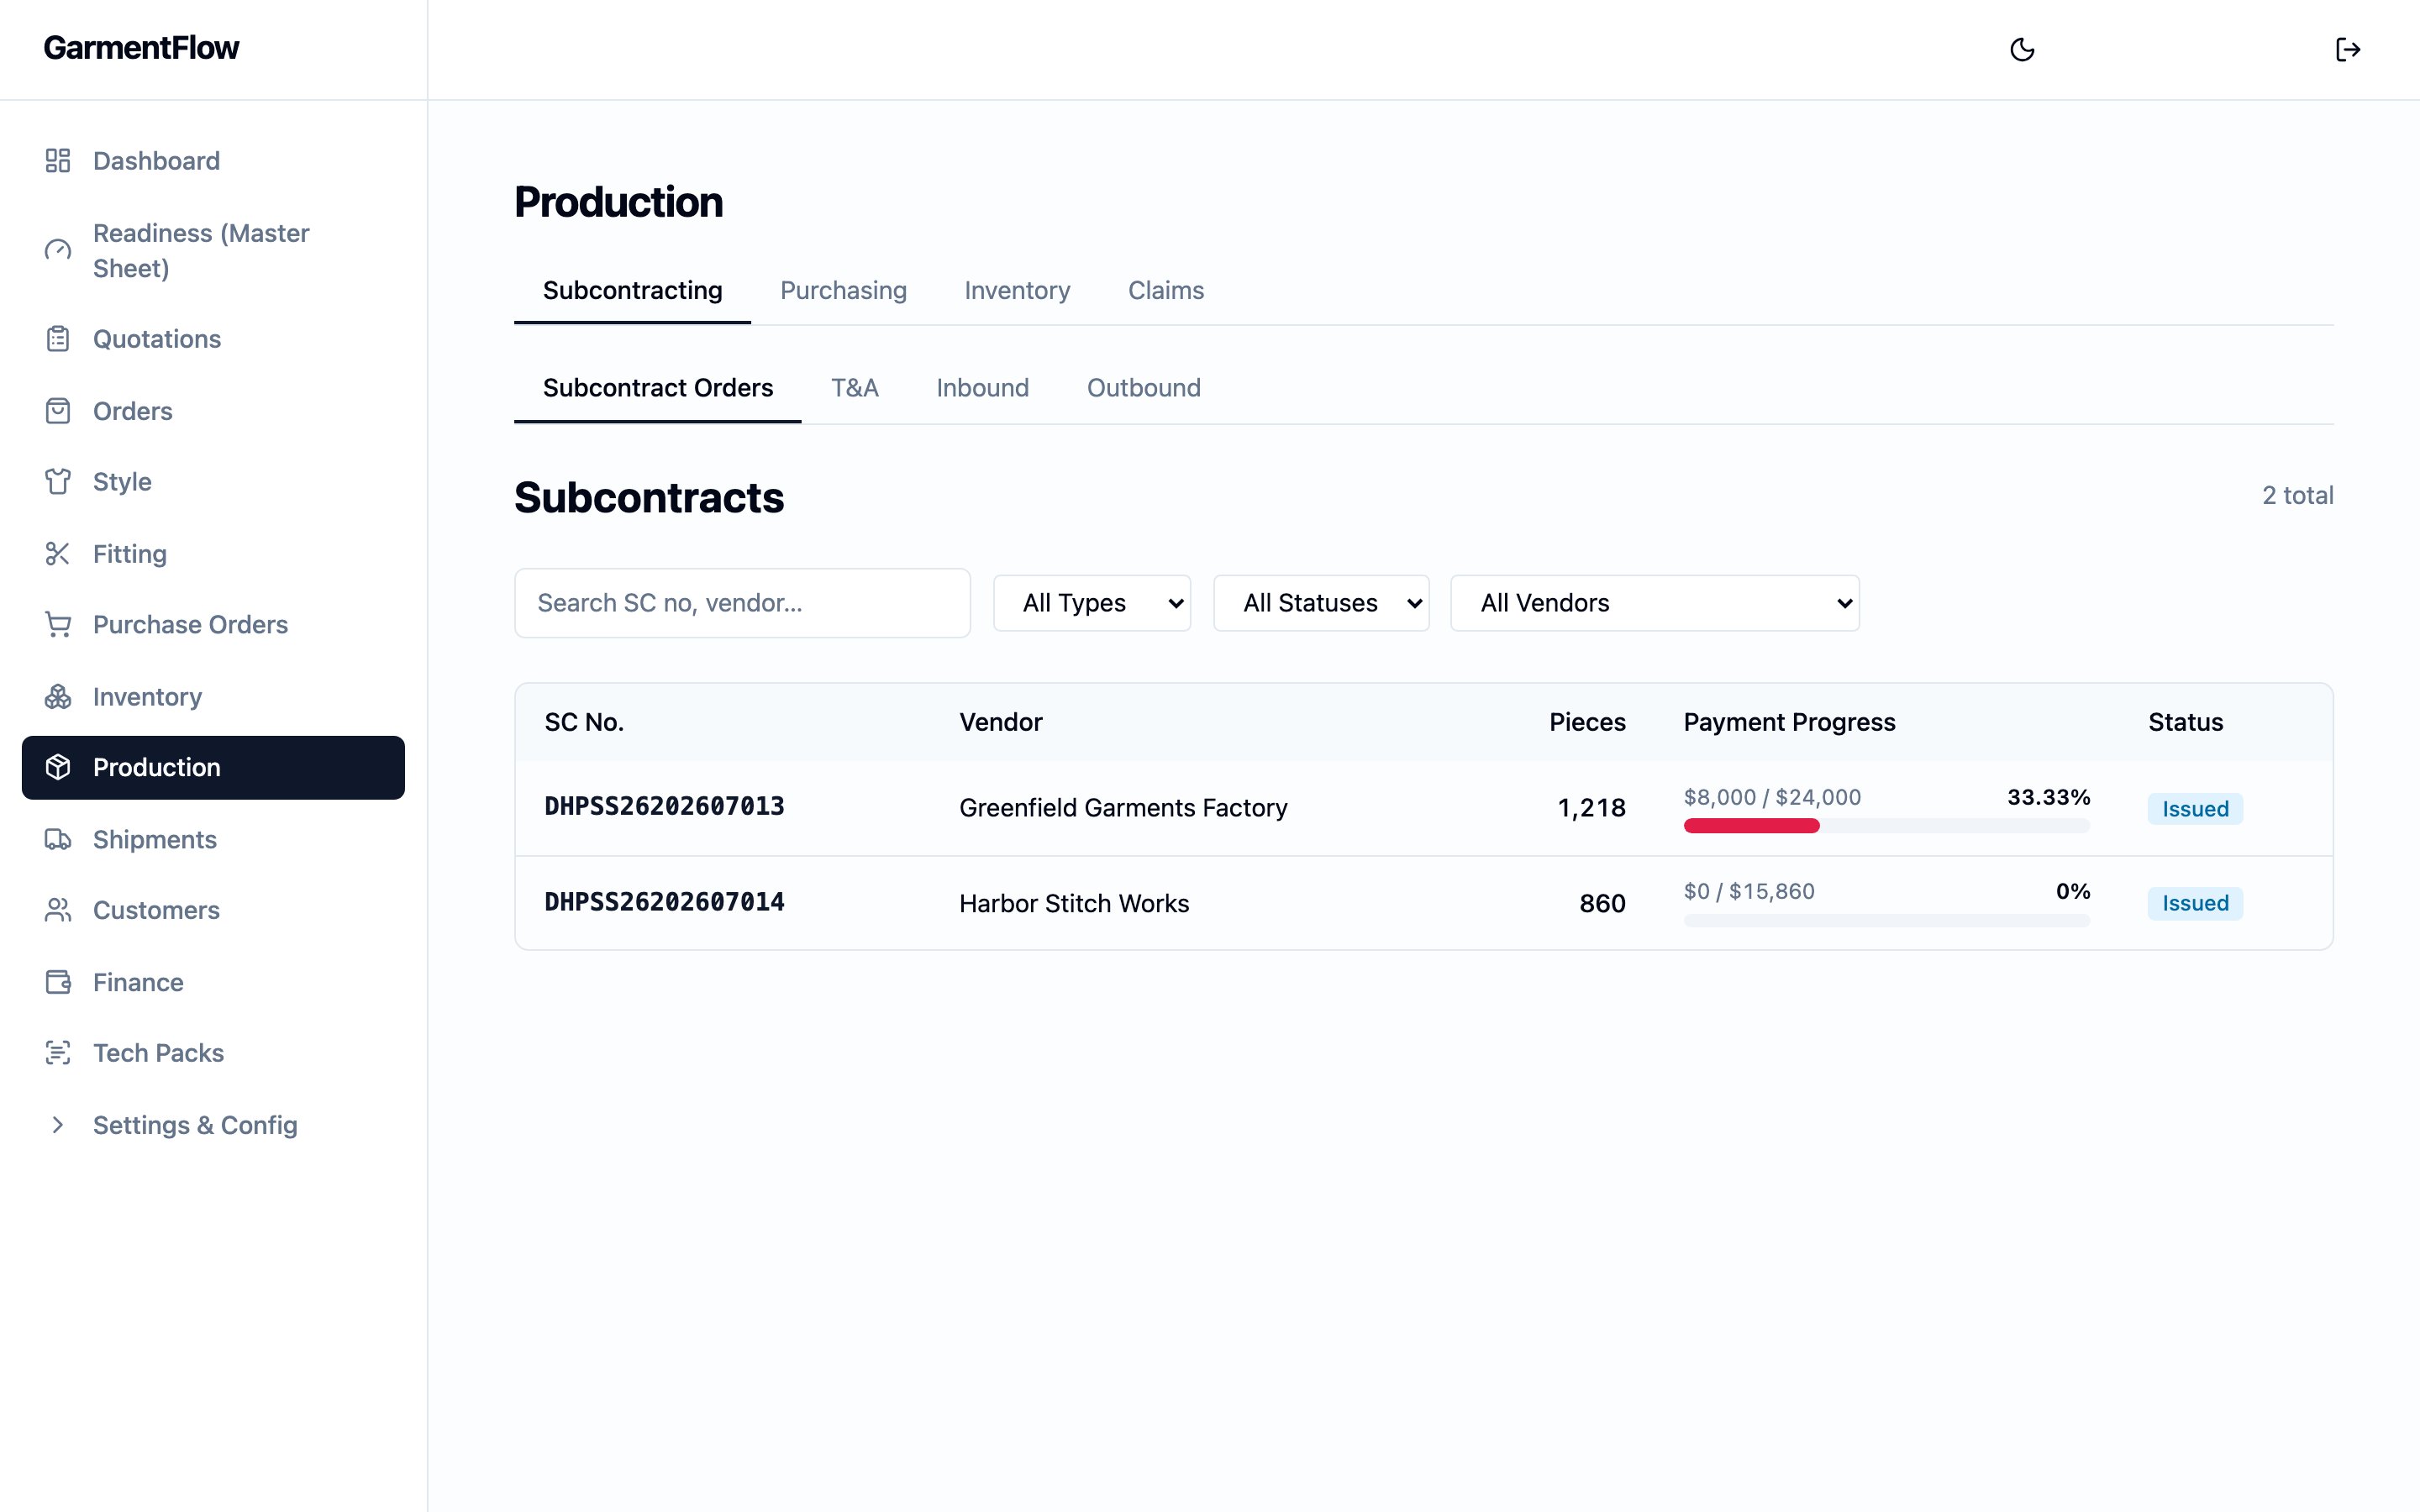The width and height of the screenshot is (2420, 1512).
Task: Click the Vendor column header
Action: [x=1001, y=722]
